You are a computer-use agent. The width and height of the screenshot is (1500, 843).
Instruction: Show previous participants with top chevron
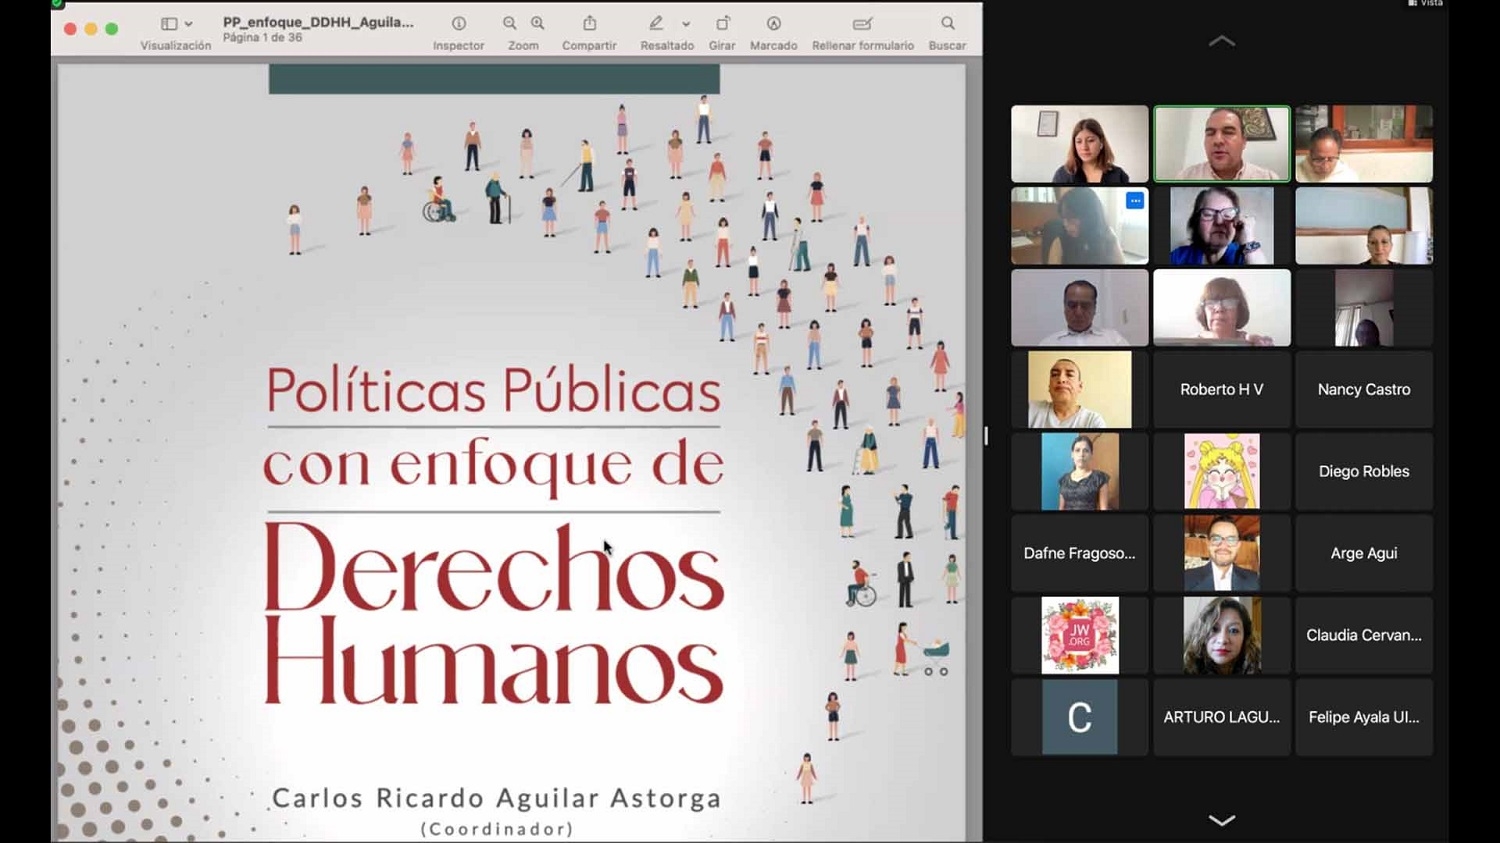[1221, 41]
